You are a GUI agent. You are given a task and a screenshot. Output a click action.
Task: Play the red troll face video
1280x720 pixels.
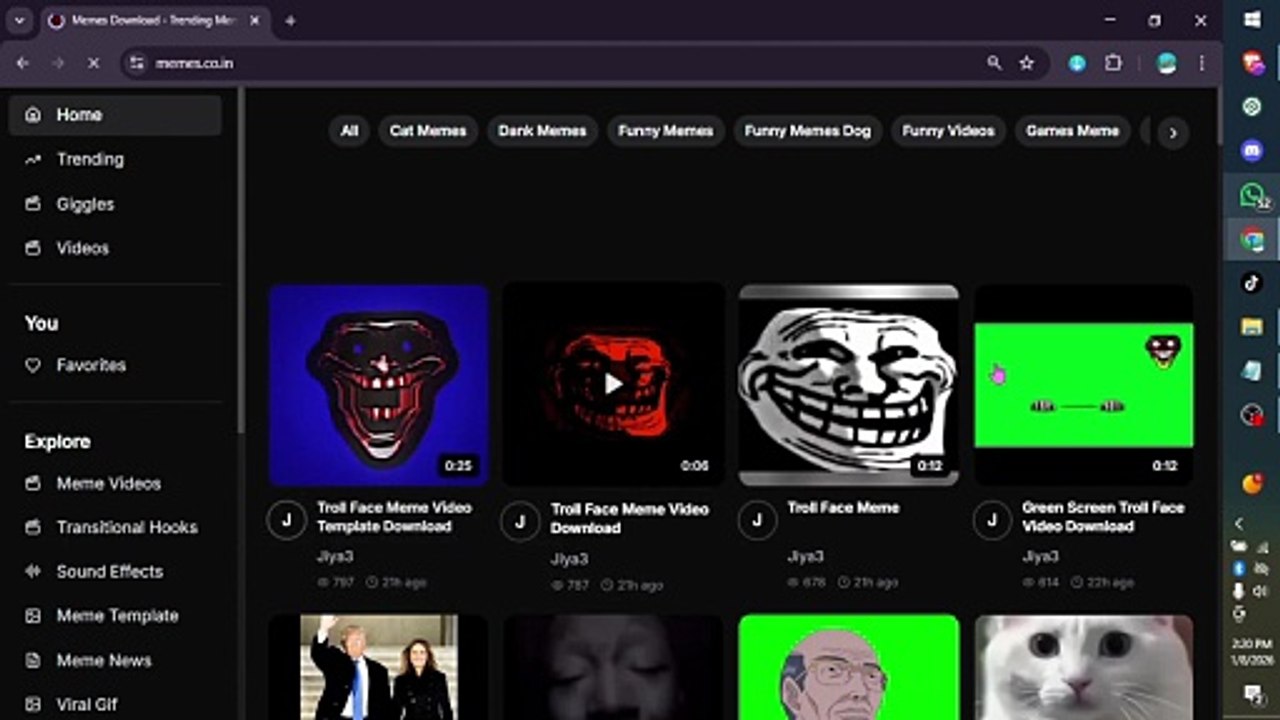pos(613,384)
